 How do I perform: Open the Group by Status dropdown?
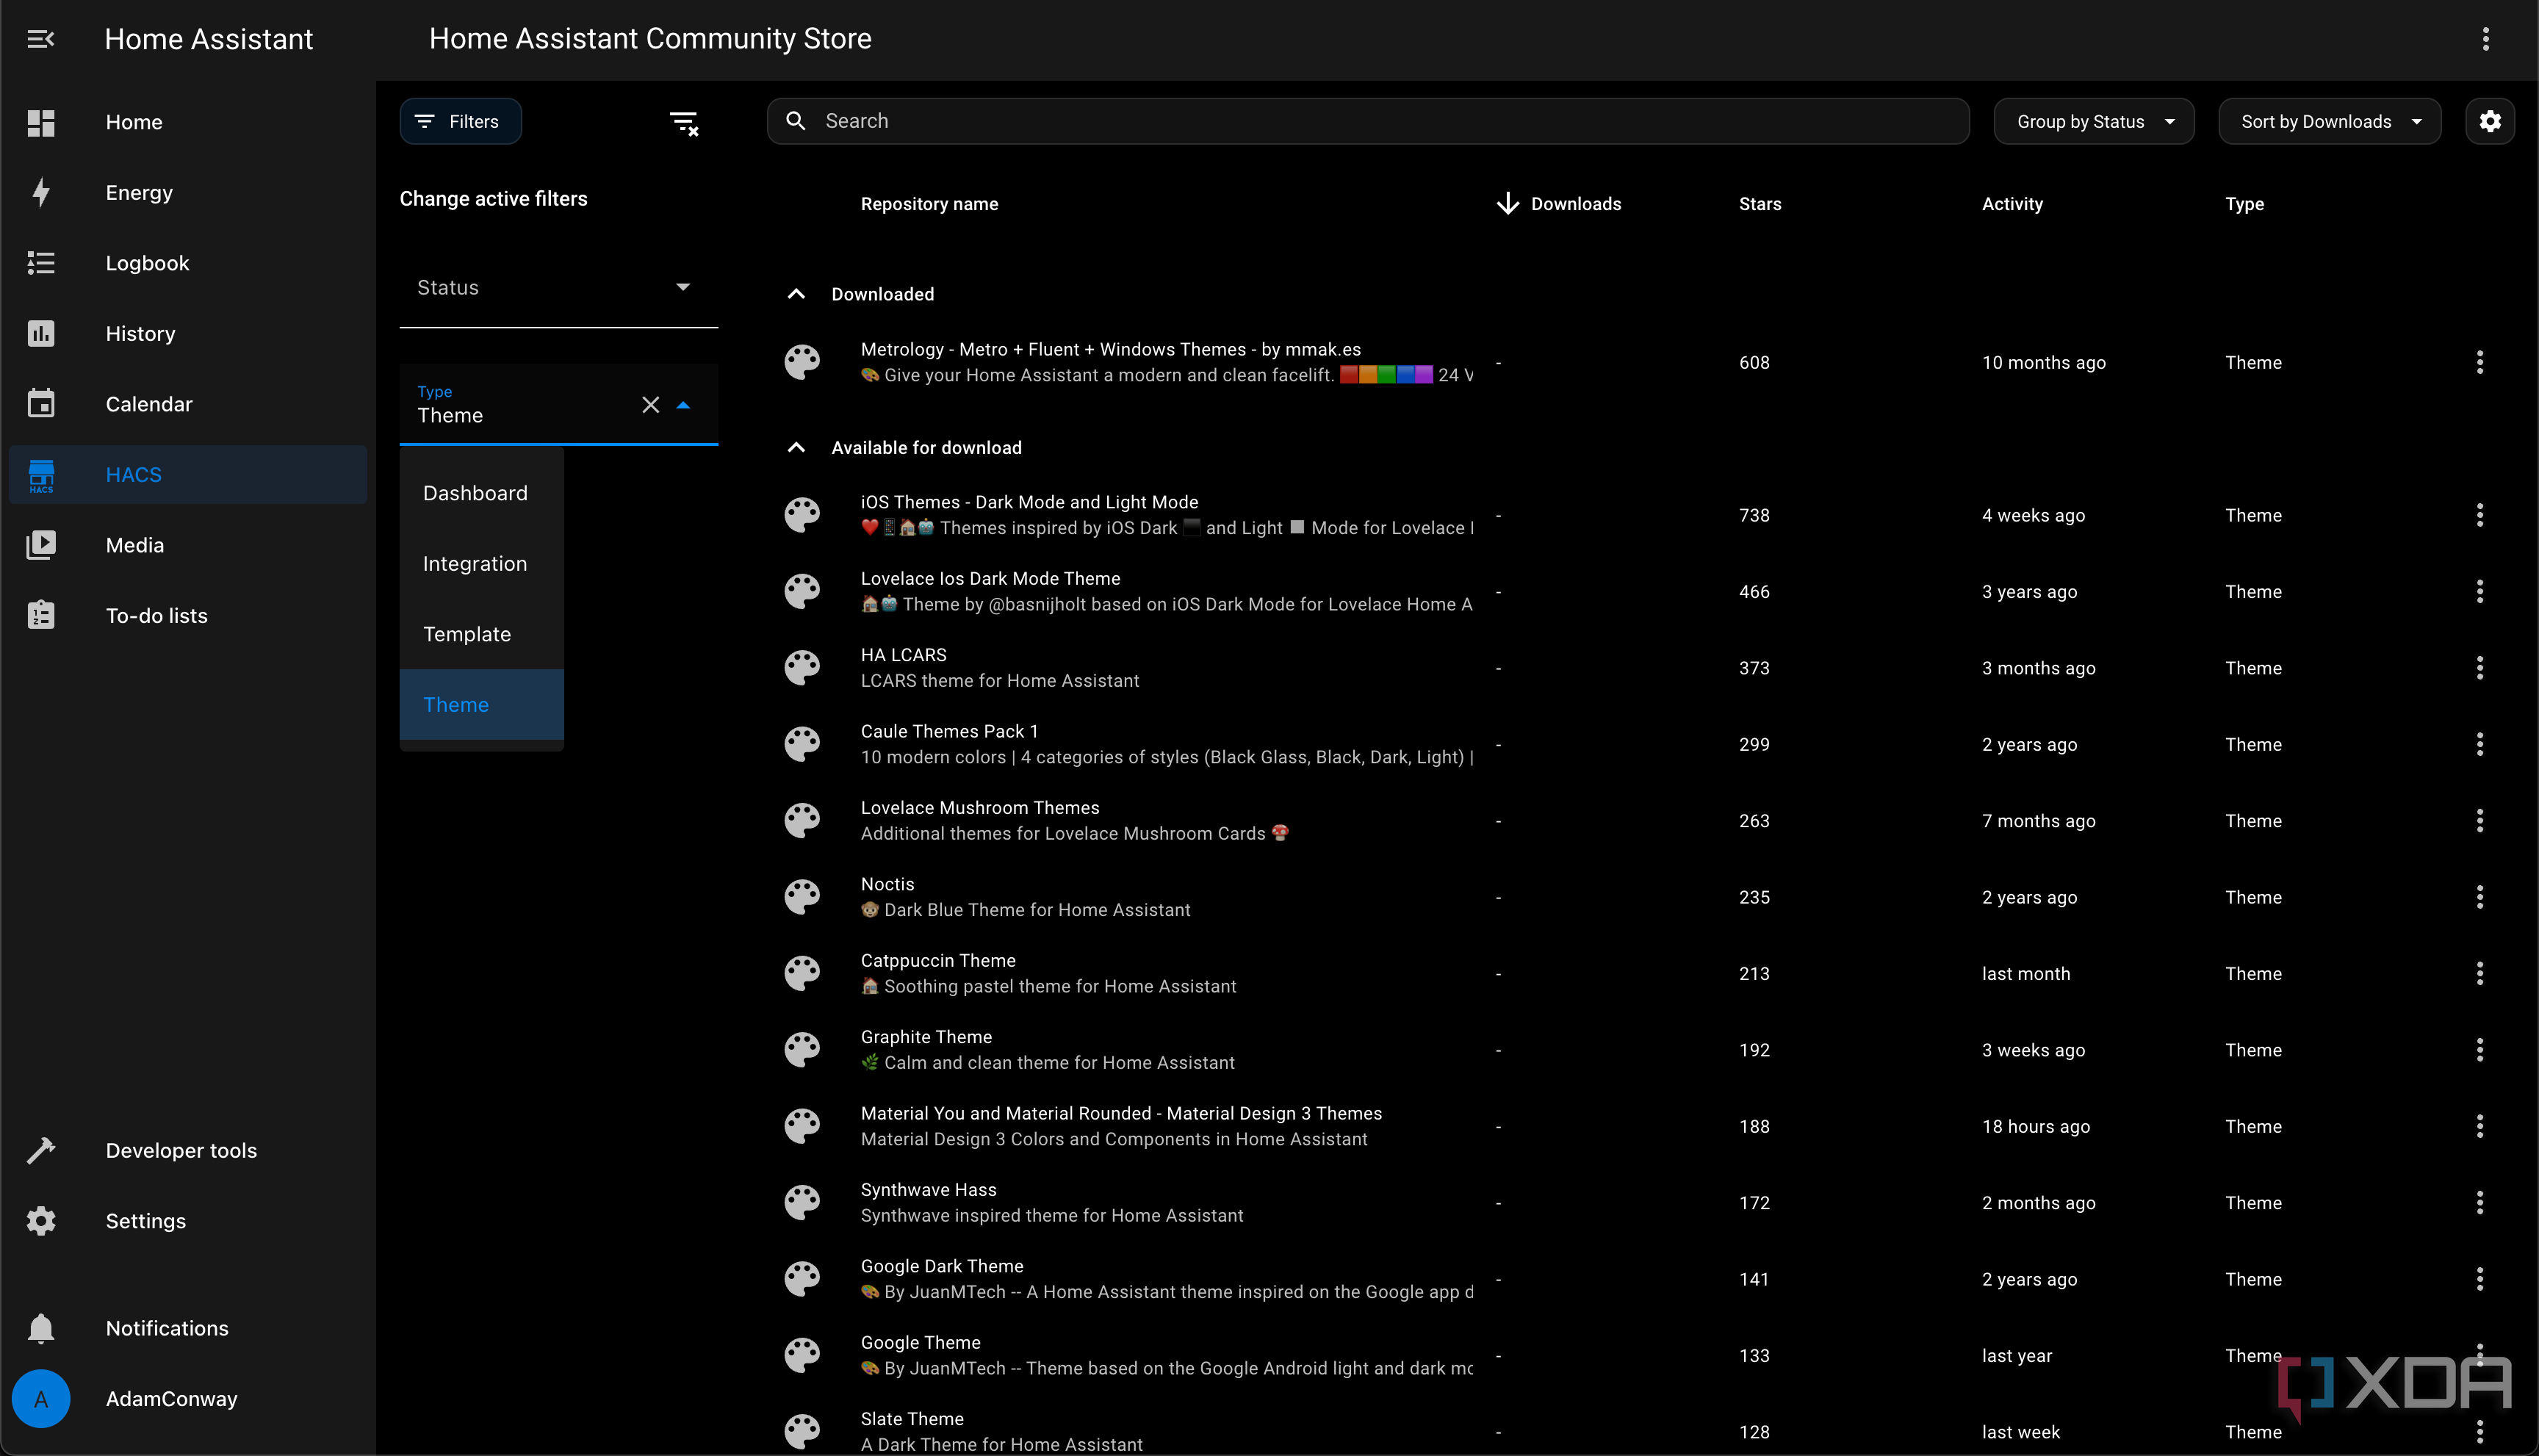pos(2094,121)
